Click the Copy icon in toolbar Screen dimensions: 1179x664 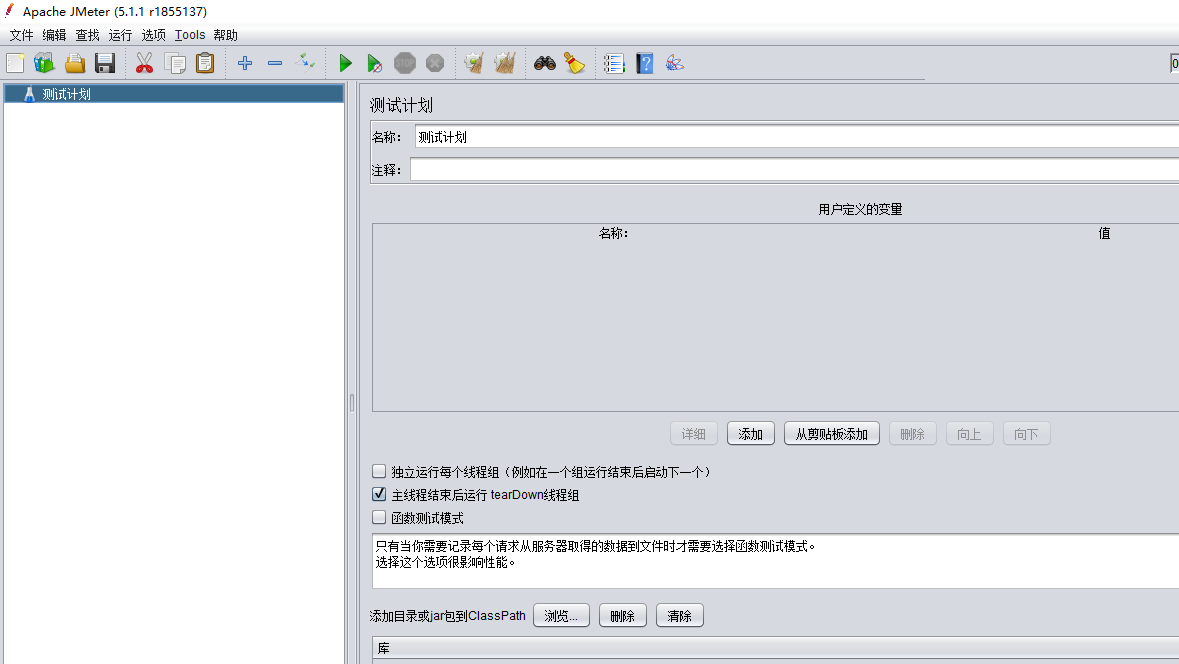click(x=174, y=63)
